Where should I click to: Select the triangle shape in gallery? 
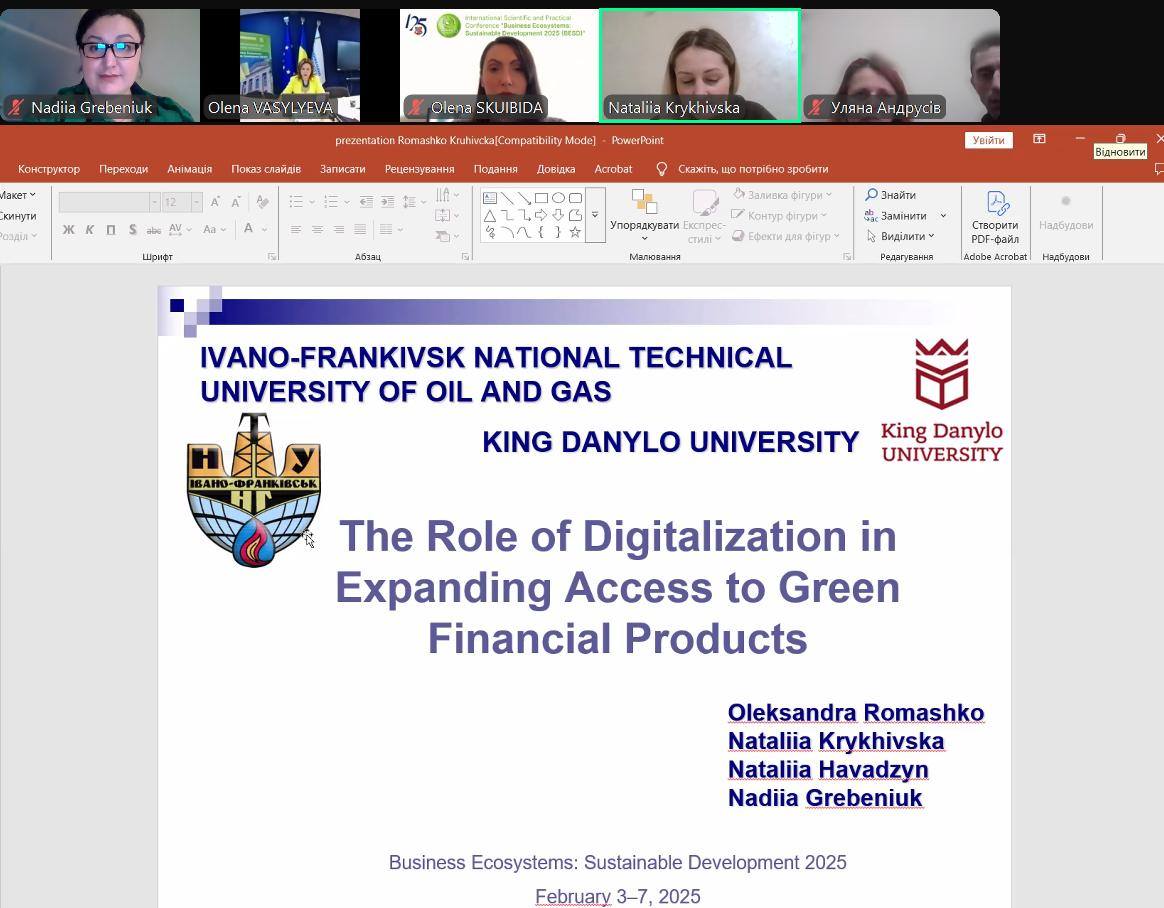[490, 216]
